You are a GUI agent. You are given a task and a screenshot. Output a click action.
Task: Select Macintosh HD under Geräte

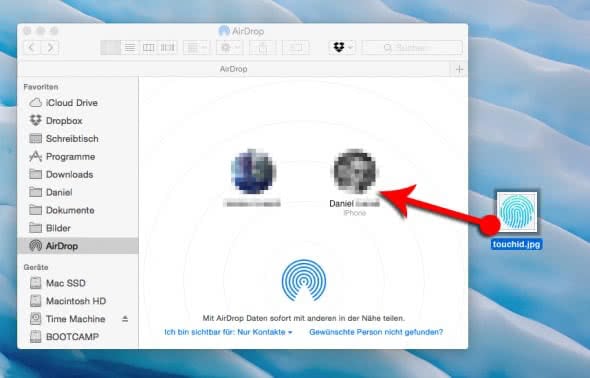tap(78, 301)
